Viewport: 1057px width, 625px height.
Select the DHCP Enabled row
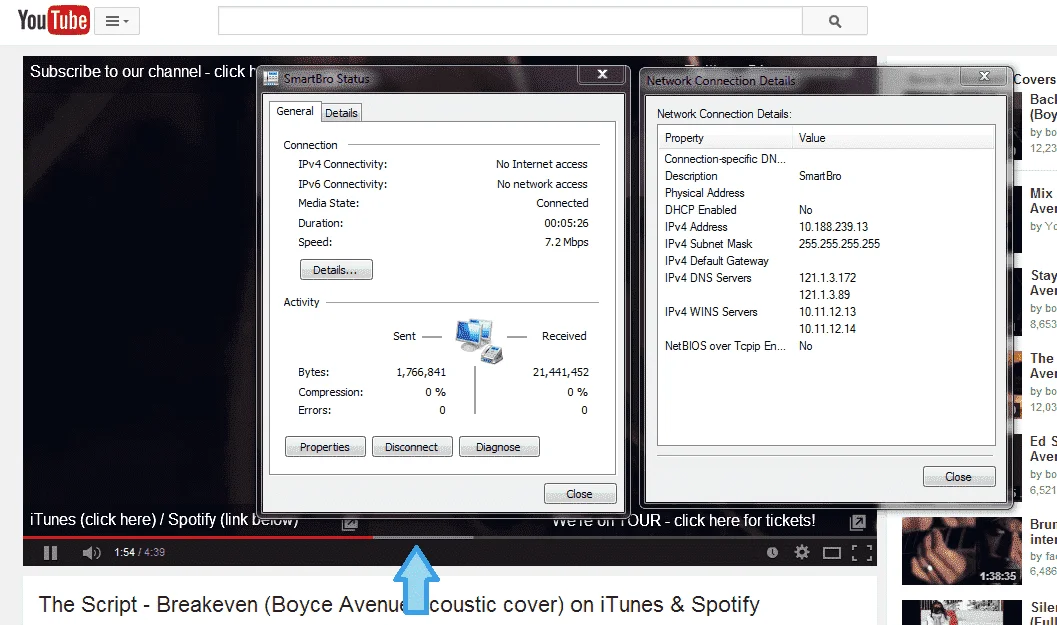tap(826, 210)
